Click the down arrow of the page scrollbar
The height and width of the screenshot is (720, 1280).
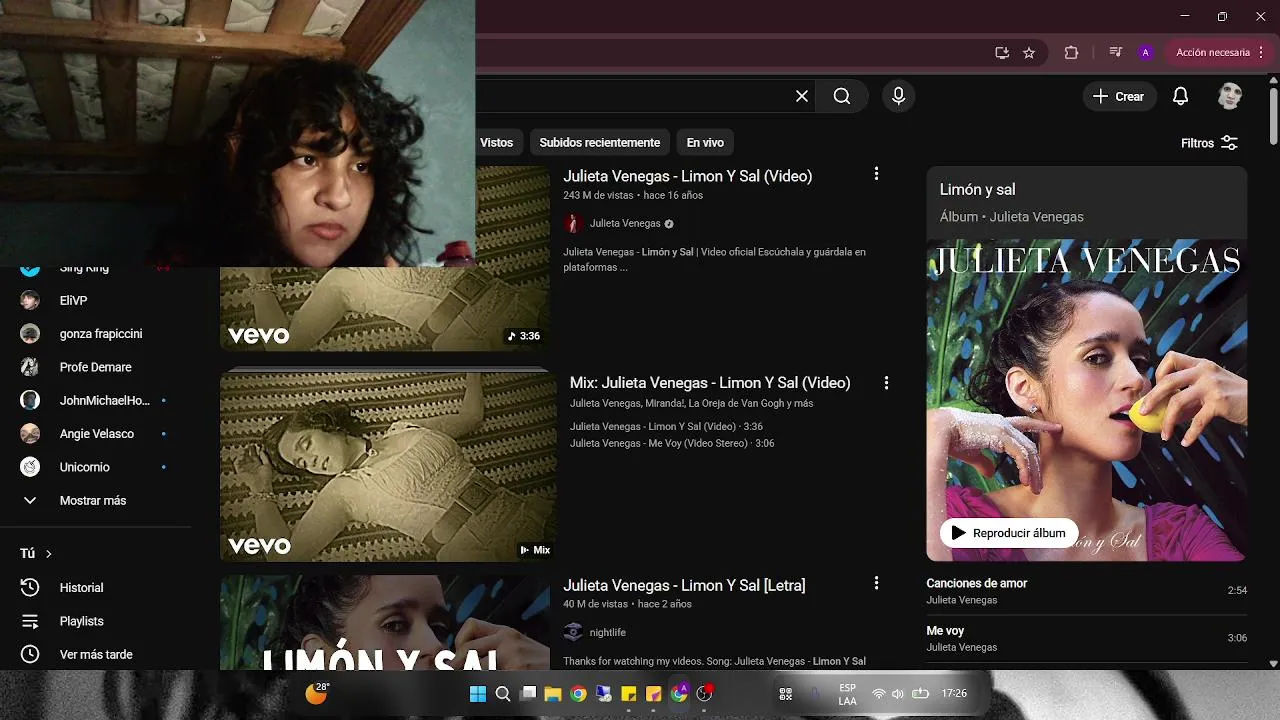tap(1273, 663)
